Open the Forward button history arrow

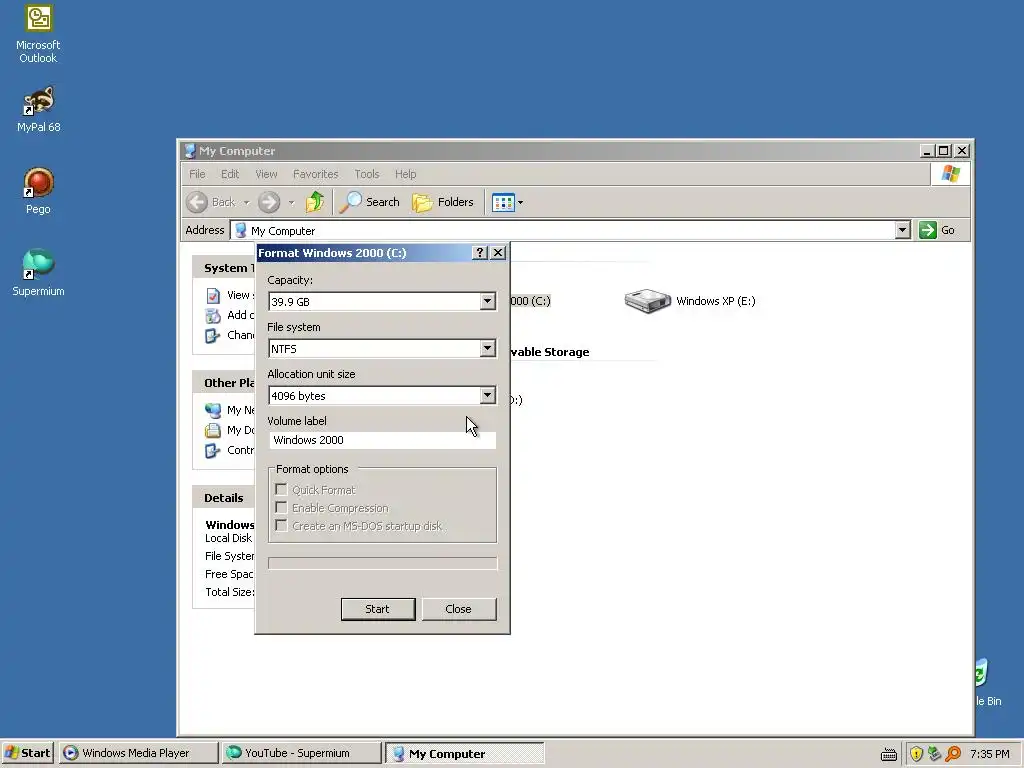[291, 202]
